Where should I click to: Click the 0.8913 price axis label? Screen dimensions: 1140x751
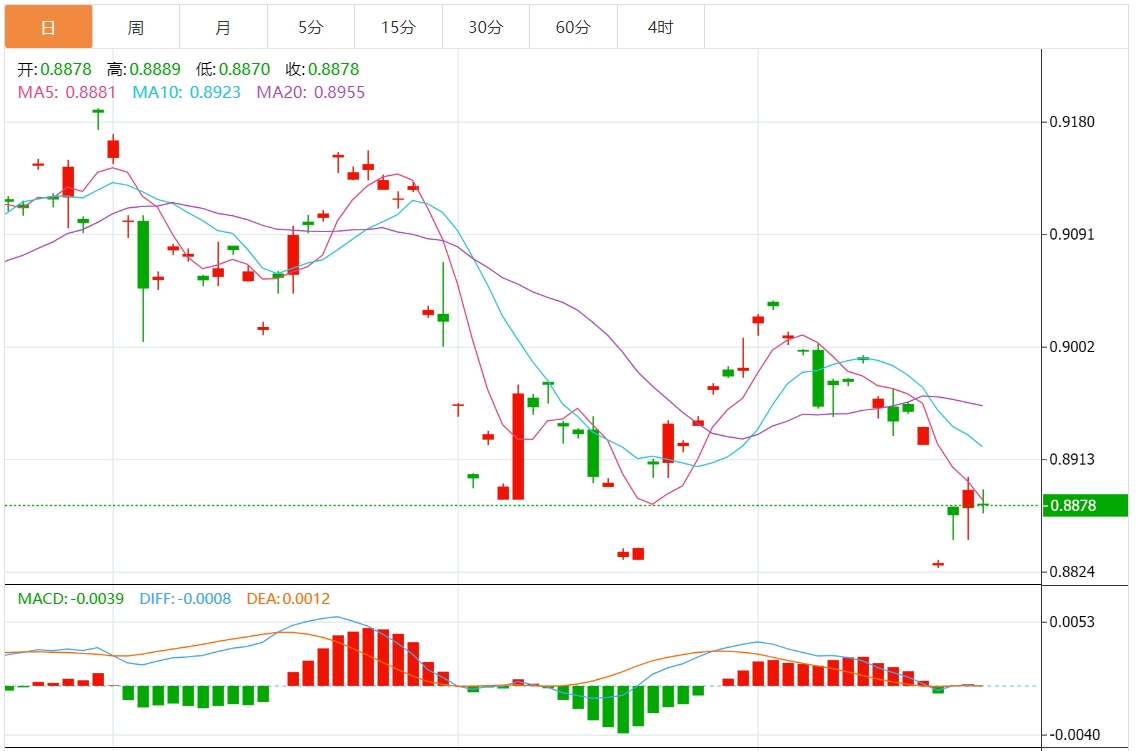1072,459
